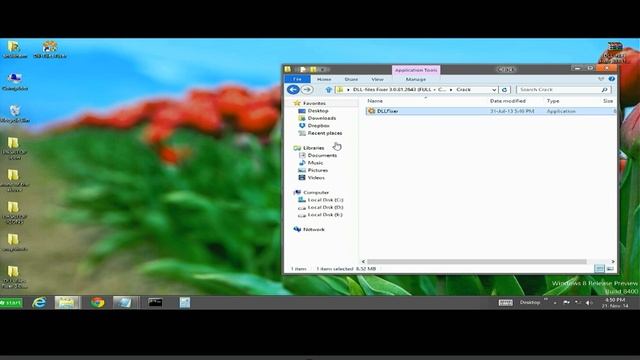Go forward with the Forward arrow button
This screenshot has height=360, width=640.
click(x=307, y=89)
